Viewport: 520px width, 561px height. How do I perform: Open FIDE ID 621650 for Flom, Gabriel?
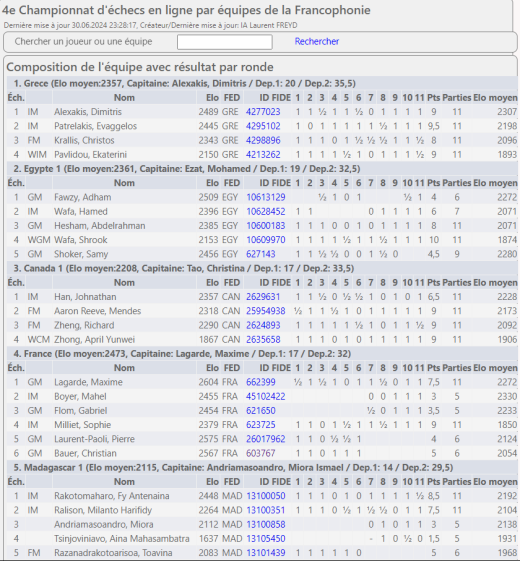[x=261, y=411]
